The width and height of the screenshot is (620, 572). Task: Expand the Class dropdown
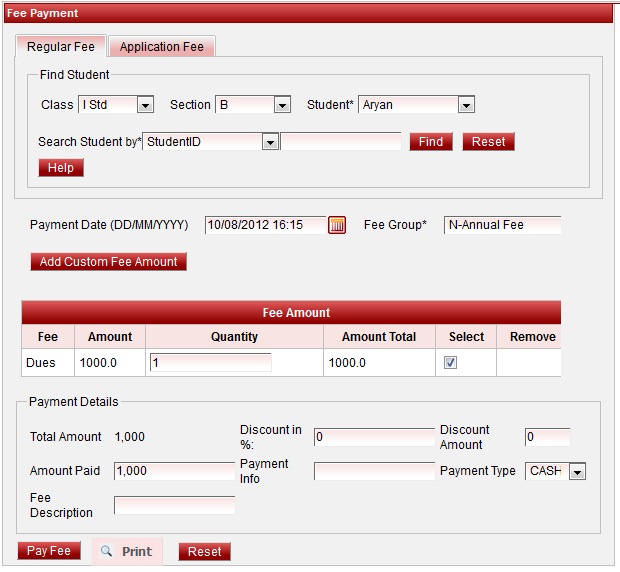tap(145, 105)
